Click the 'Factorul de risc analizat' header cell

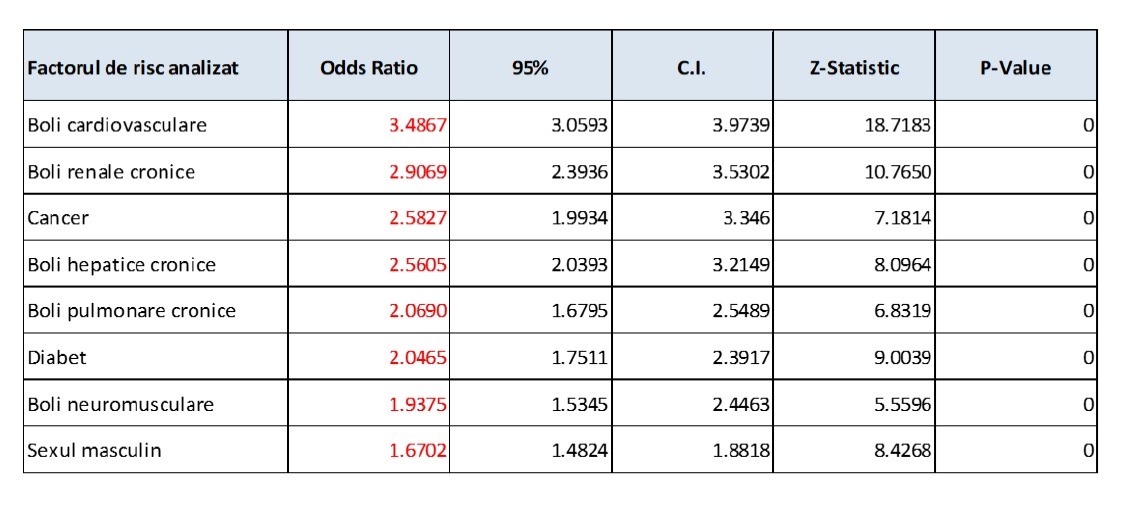coord(134,69)
